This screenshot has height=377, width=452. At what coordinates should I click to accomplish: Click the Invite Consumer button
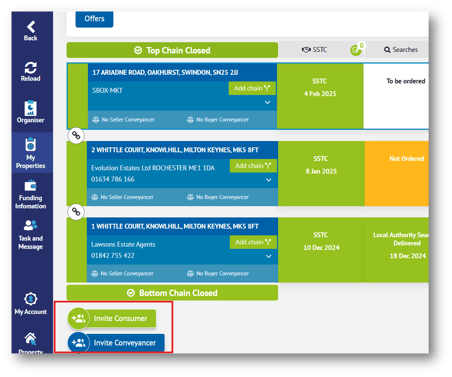tap(112, 318)
